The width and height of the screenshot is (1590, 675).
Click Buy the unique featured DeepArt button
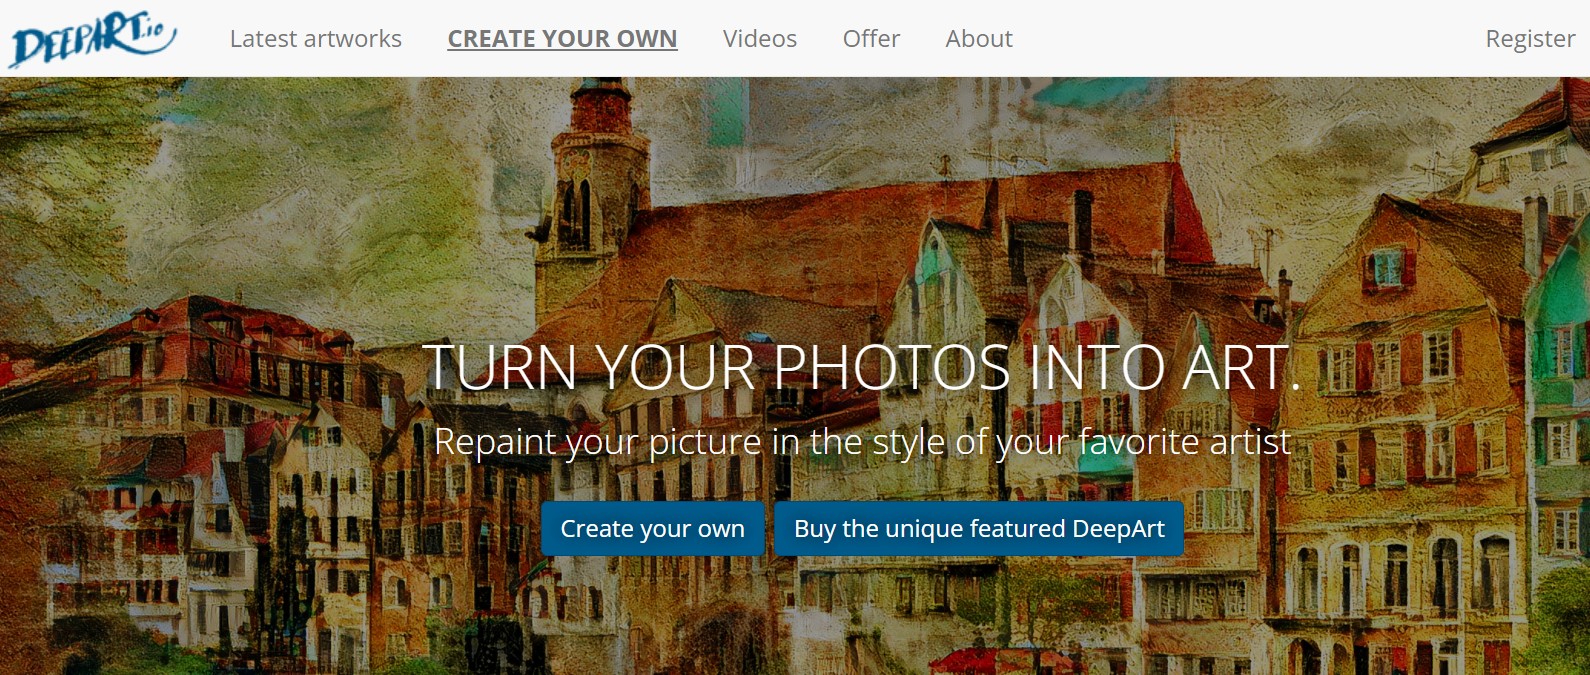(978, 529)
